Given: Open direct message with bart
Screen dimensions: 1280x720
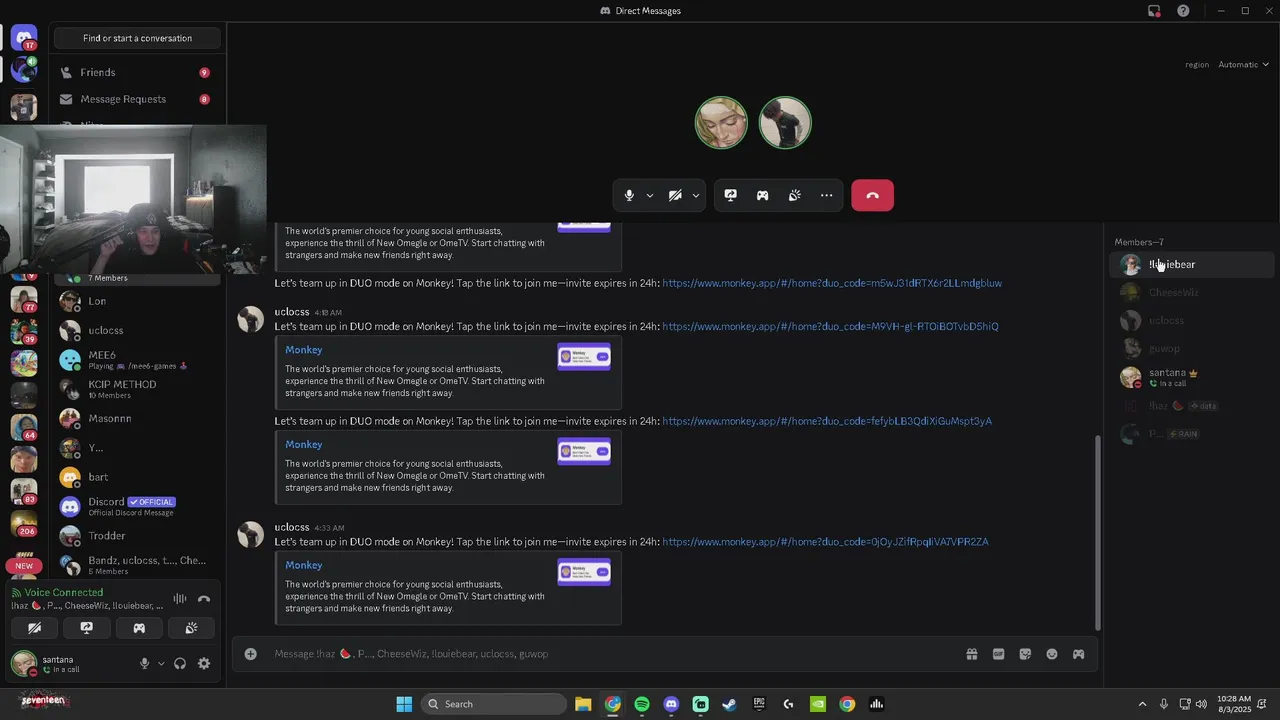Looking at the screenshot, I should 135,477.
